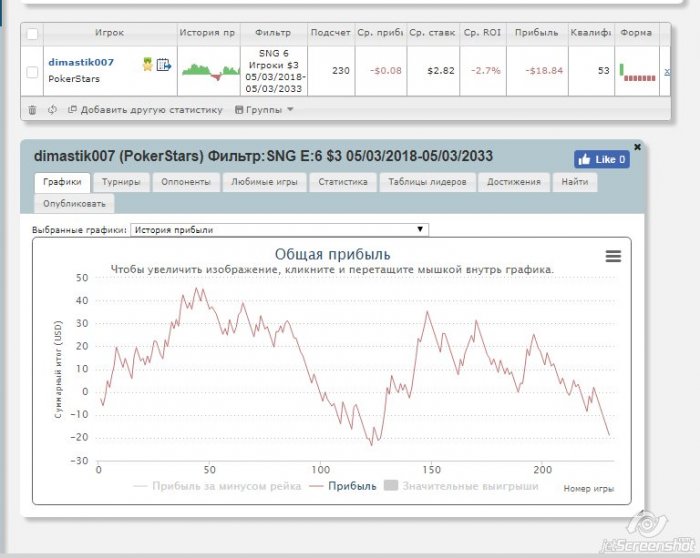Image resolution: width=700 pixels, height=558 pixels.
Task: Sort by the Подсчет column header
Action: point(330,33)
